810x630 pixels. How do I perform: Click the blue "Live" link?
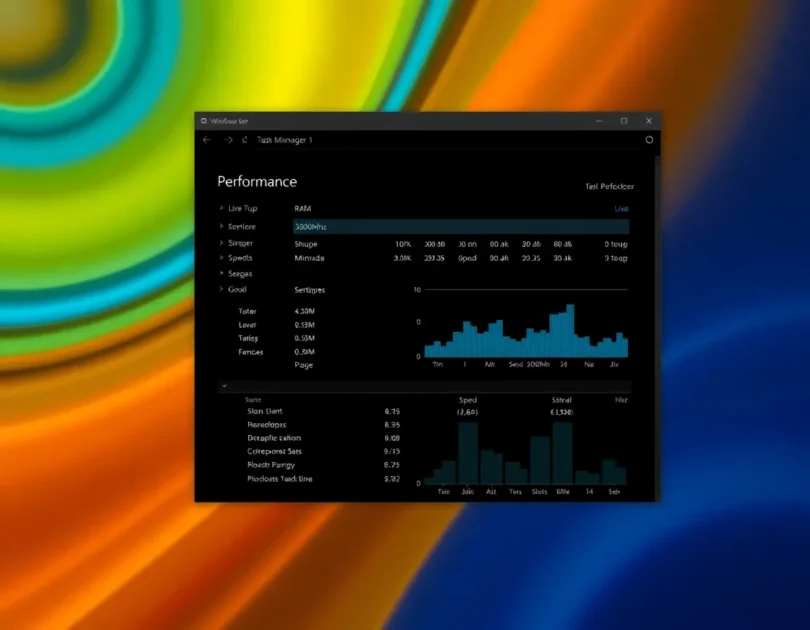pyautogui.click(x=621, y=209)
